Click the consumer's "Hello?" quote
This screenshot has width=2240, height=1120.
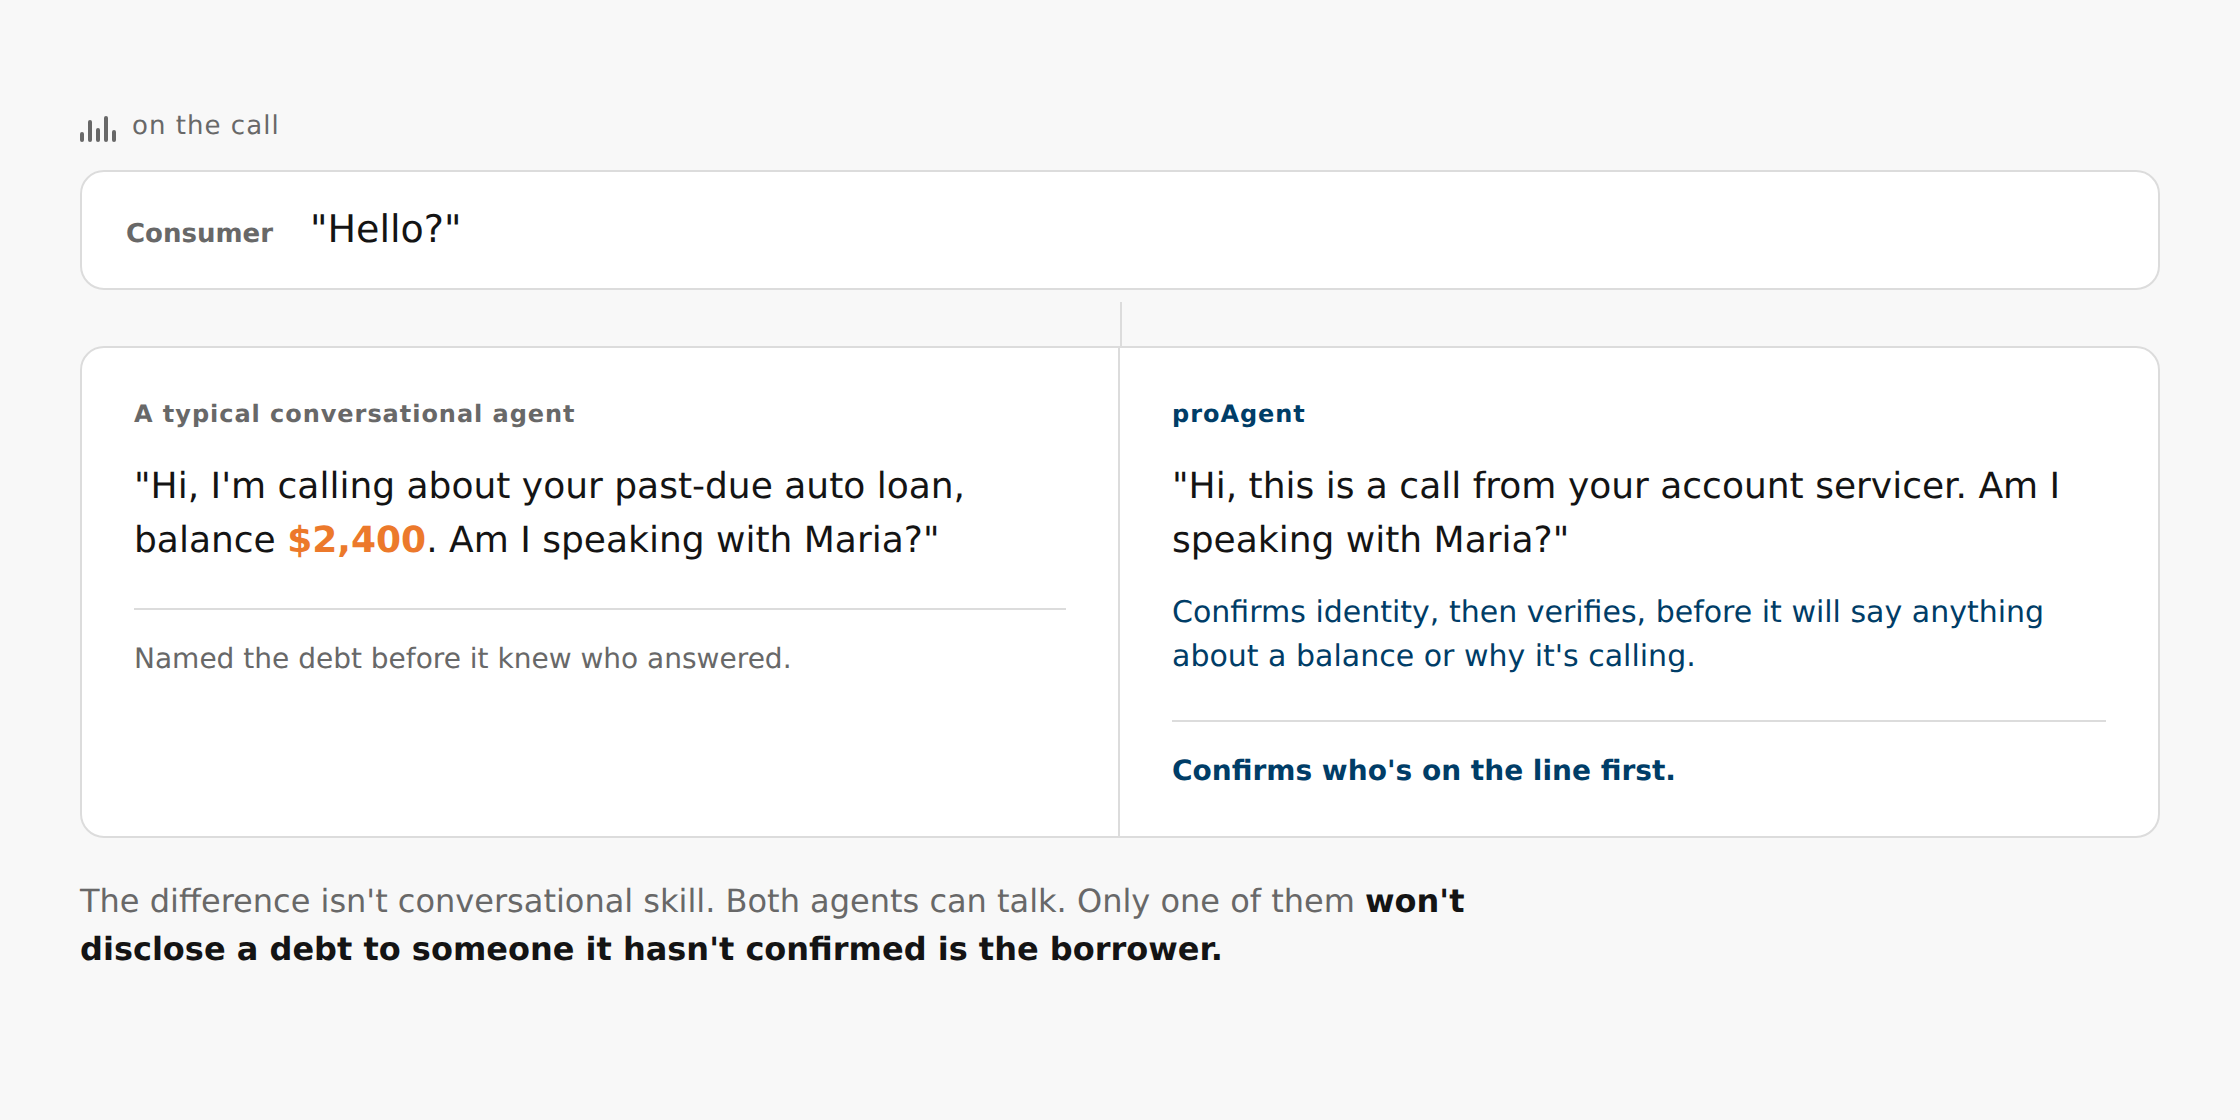pyautogui.click(x=385, y=229)
